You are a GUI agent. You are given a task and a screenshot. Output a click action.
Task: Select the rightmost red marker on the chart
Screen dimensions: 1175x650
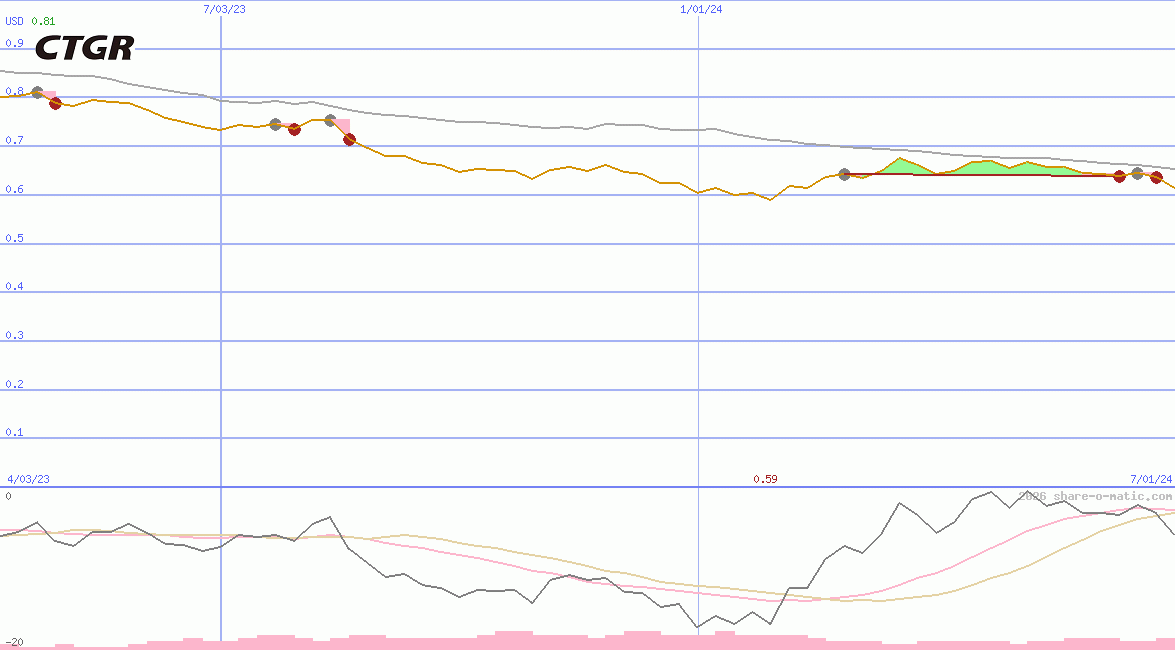point(1157,178)
